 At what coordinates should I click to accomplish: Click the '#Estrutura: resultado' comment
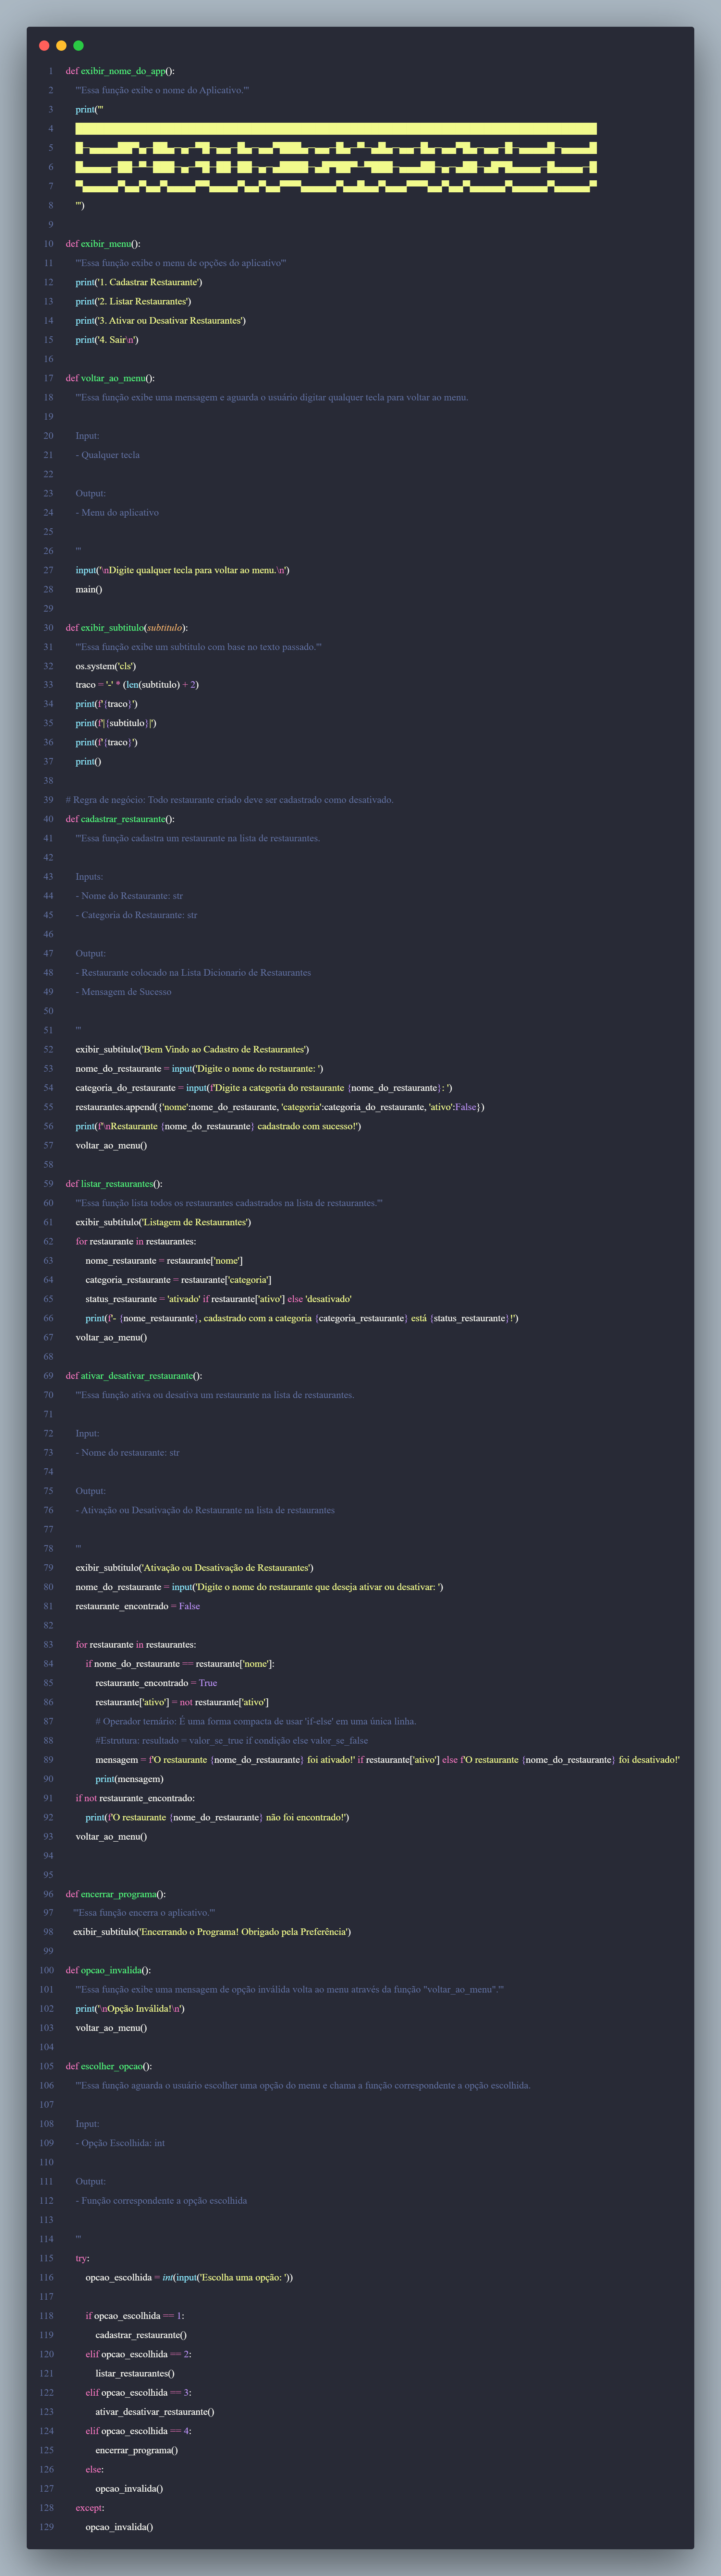[232, 1741]
